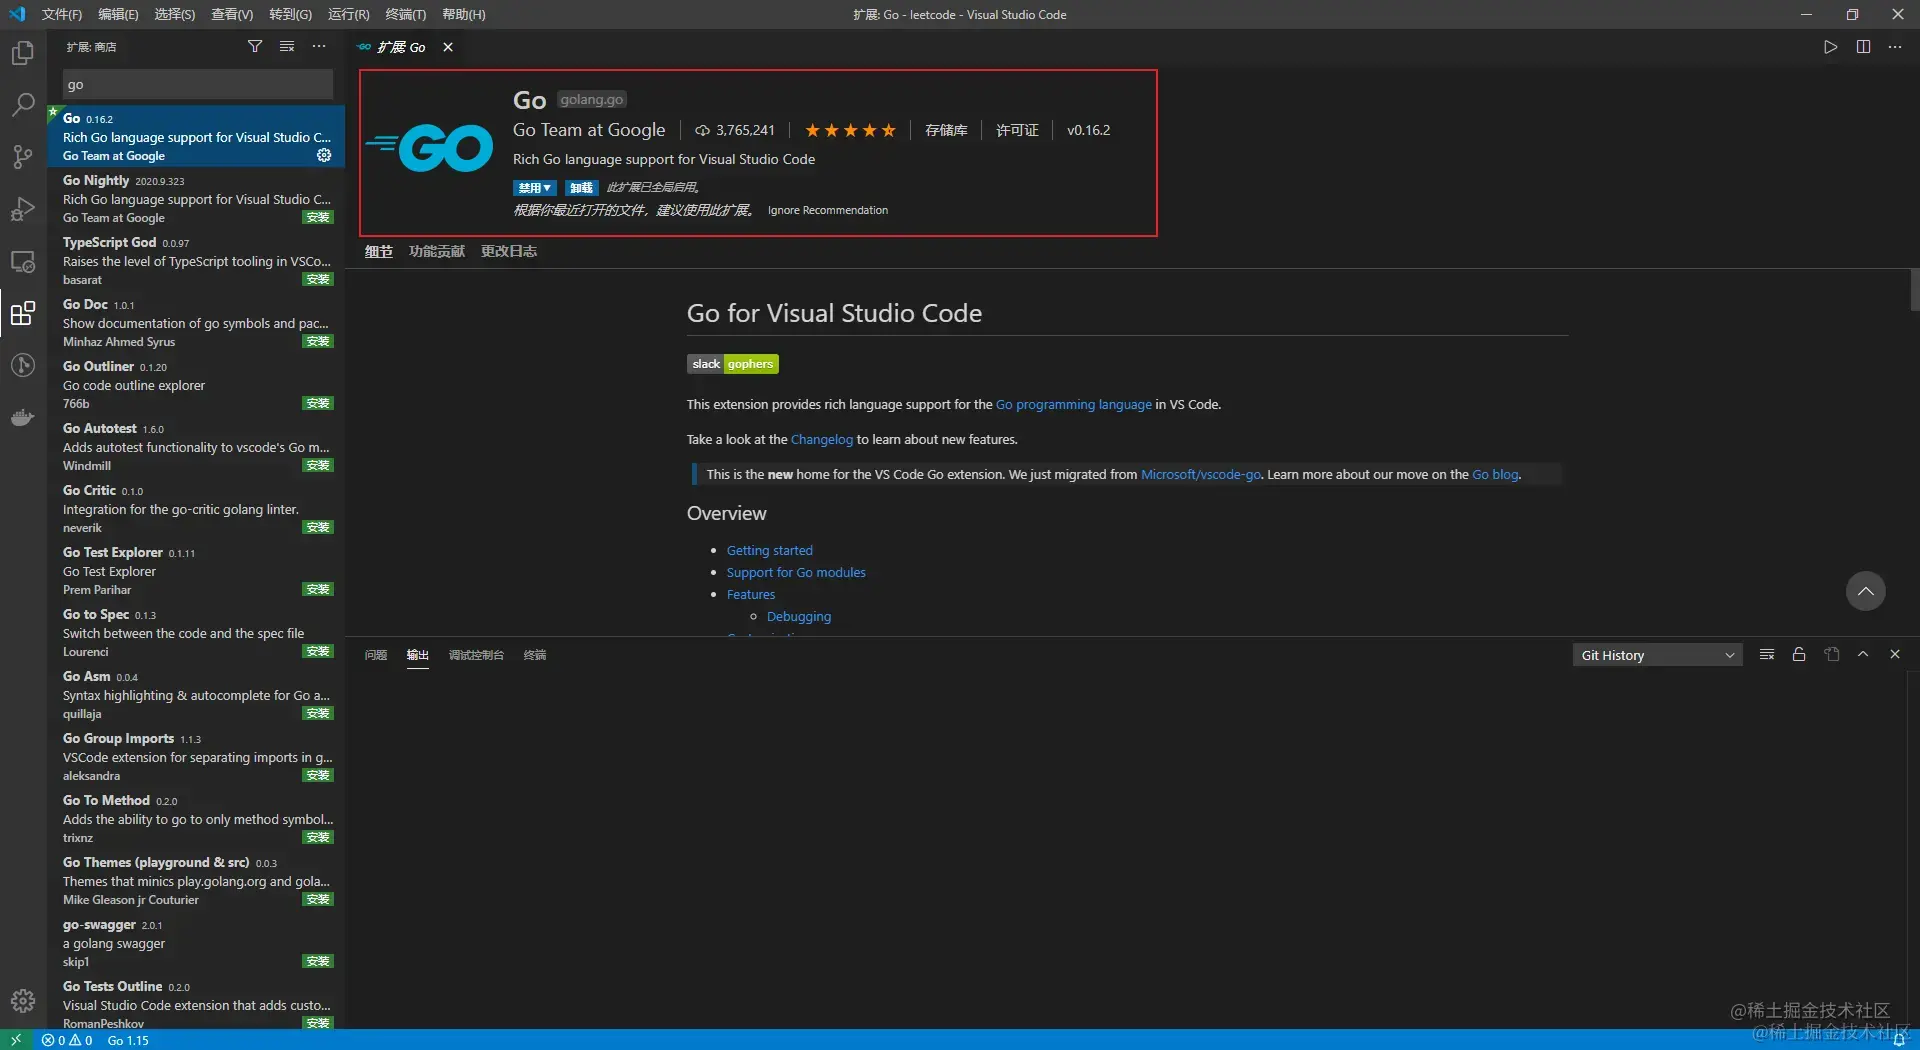The width and height of the screenshot is (1920, 1050).
Task: Open the 帮助(H) menu
Action: tap(464, 14)
